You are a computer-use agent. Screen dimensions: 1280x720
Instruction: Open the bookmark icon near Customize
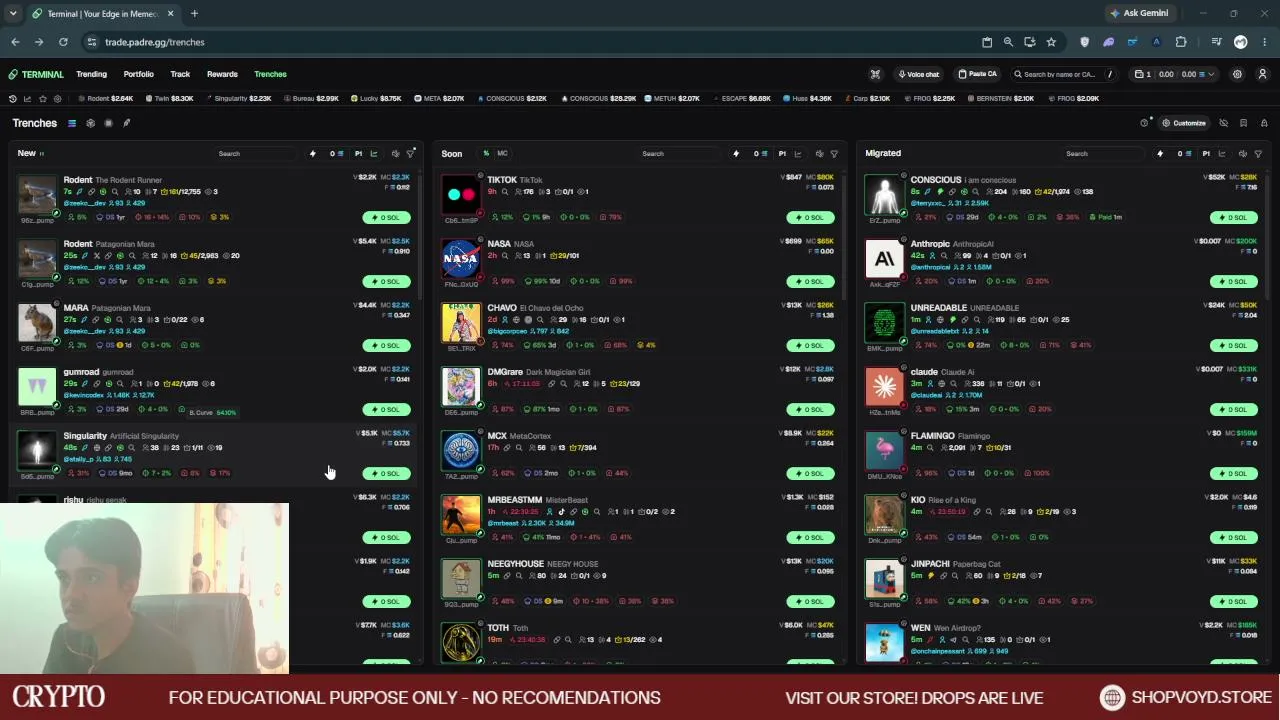point(1243,123)
